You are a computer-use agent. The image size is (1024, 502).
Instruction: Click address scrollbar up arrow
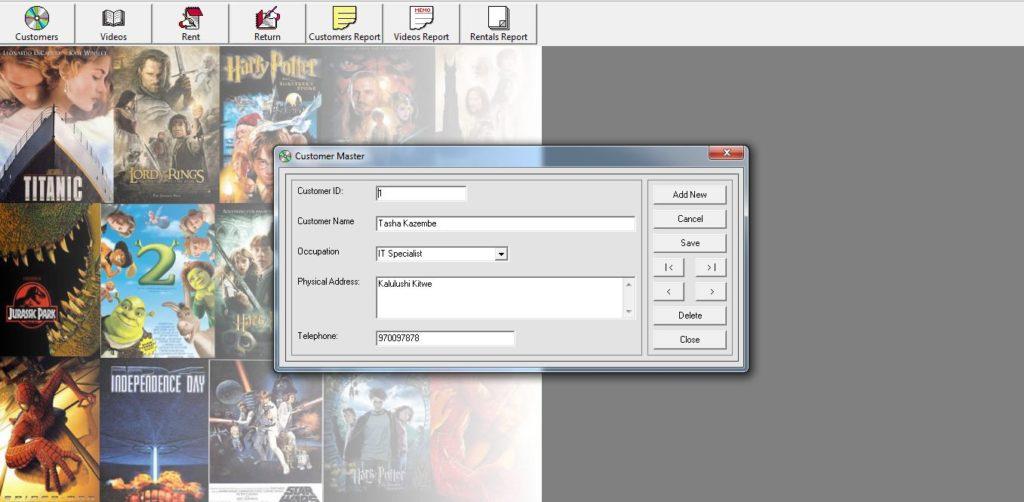tap(629, 284)
